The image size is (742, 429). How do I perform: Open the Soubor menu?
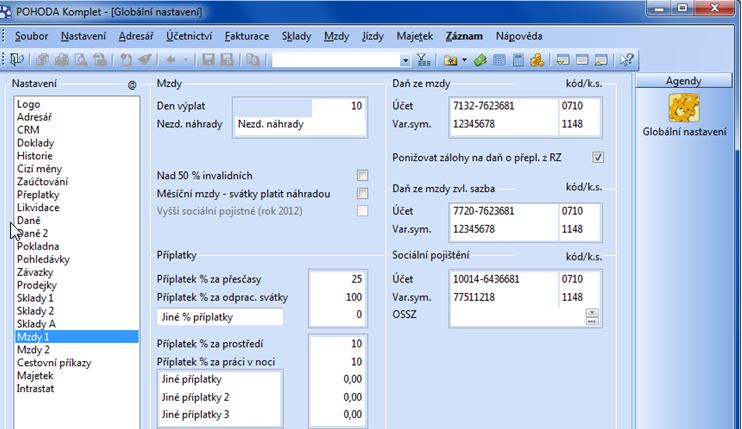(31, 36)
